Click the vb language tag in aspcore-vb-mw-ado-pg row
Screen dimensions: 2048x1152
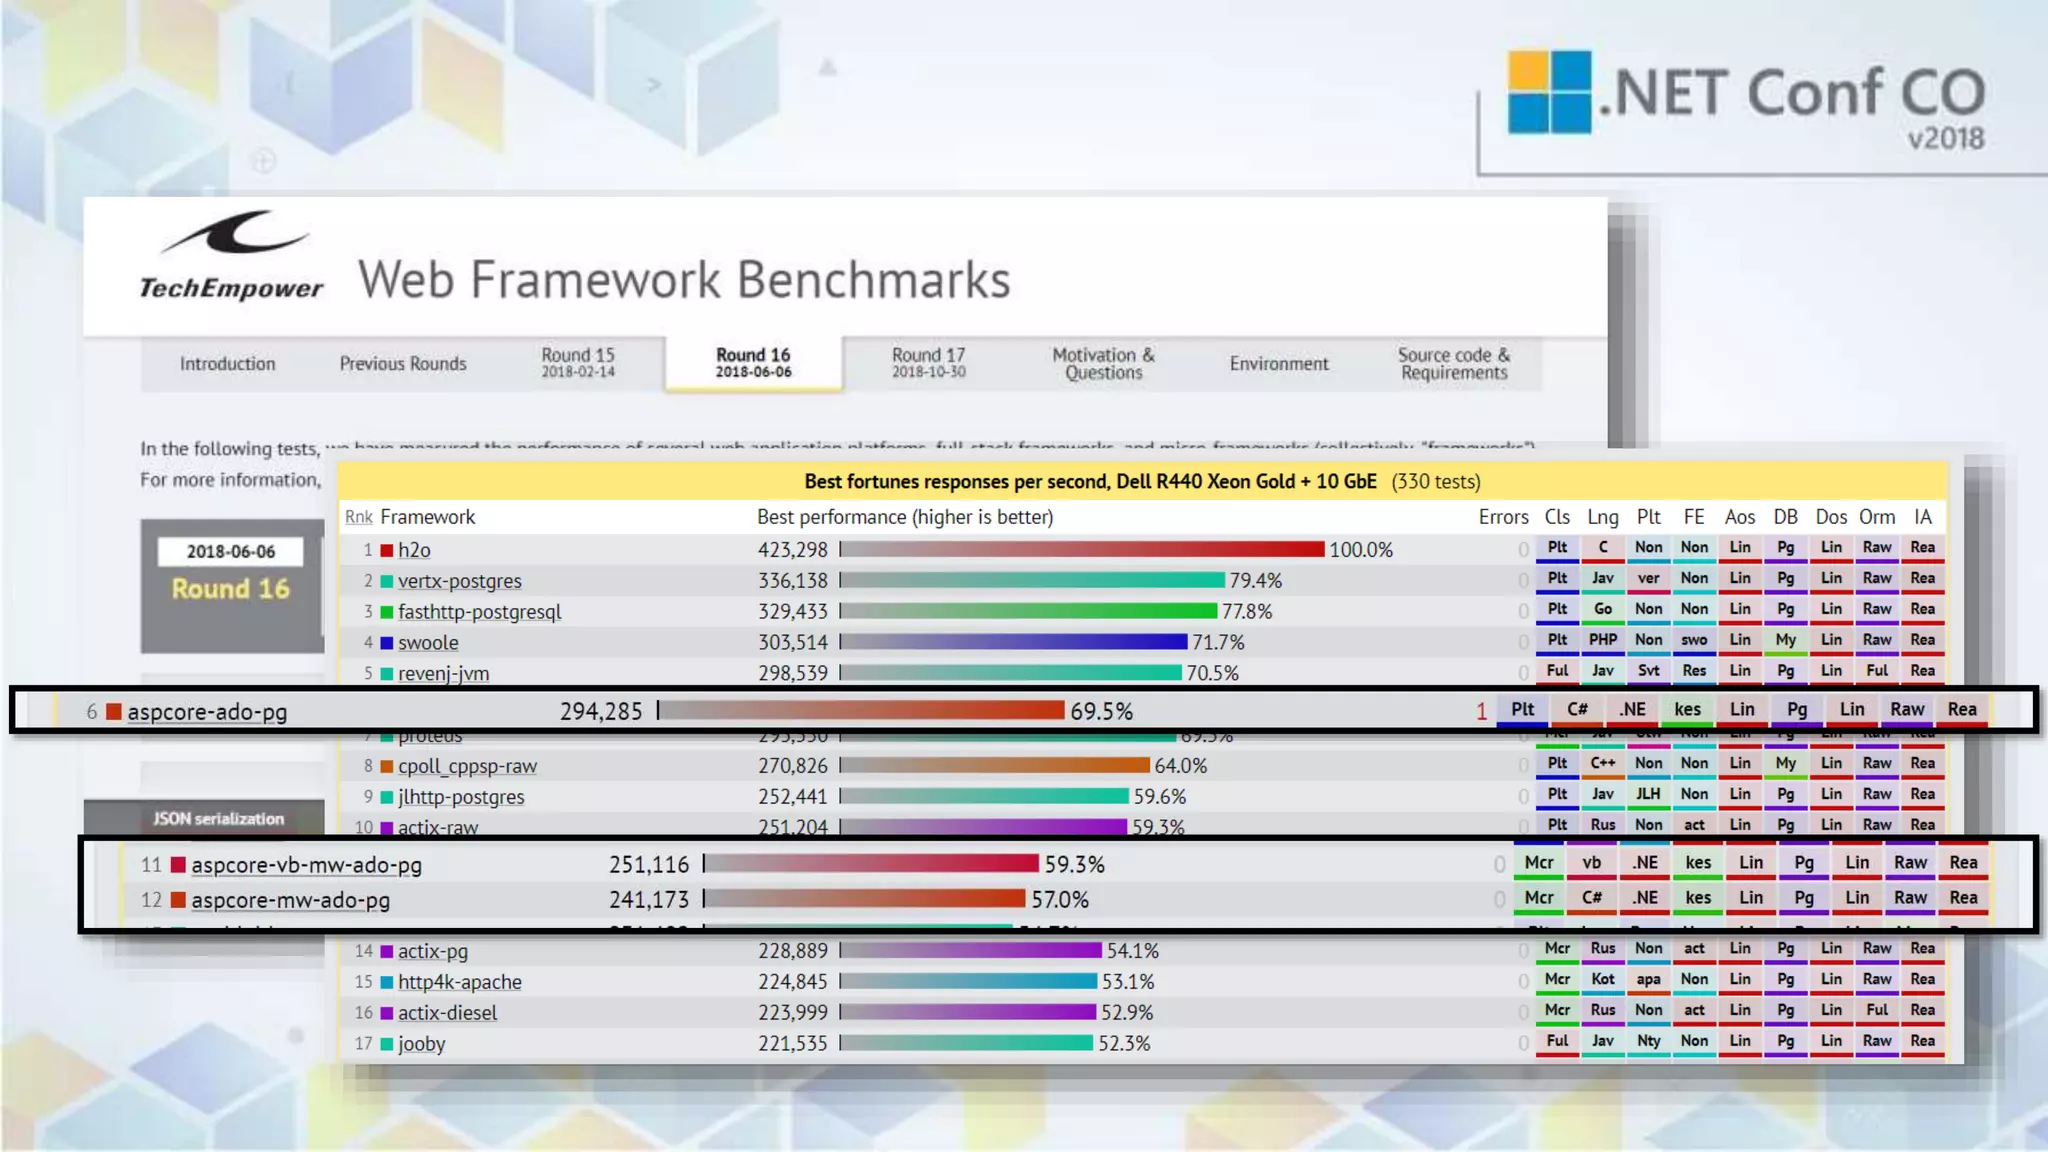pos(1591,863)
